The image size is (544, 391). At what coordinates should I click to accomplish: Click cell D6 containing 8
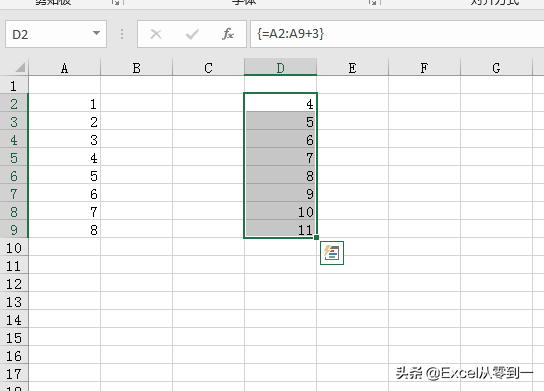click(x=280, y=175)
